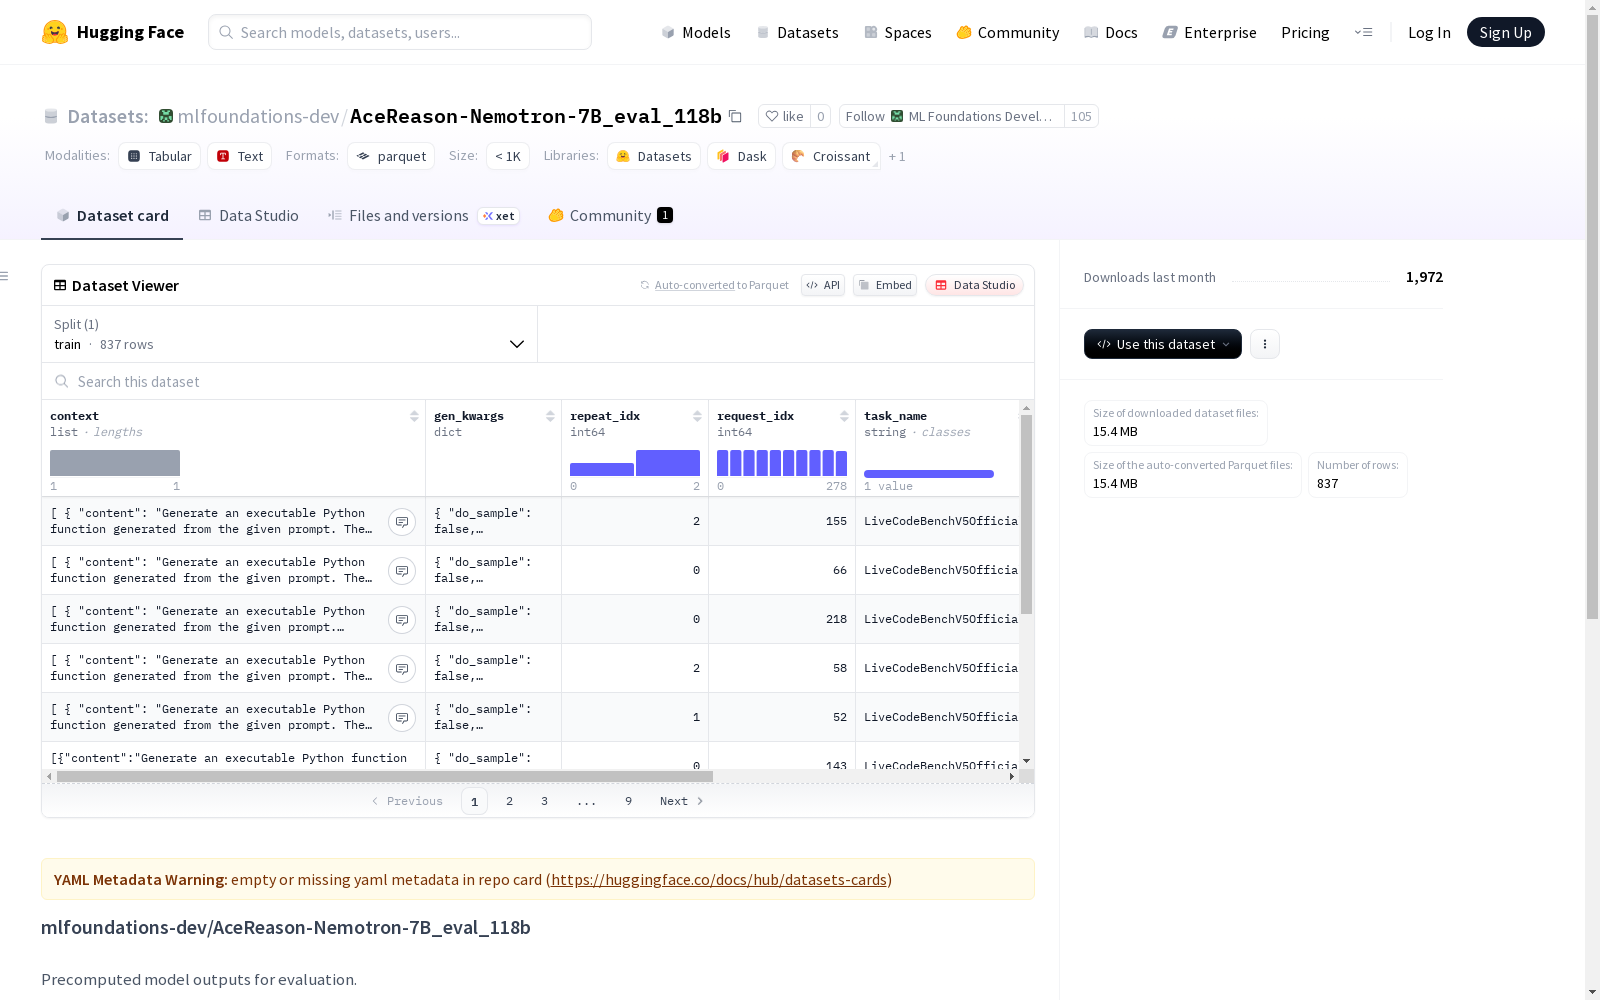The image size is (1600, 1000).
Task: Click the like heart button
Action: point(784,116)
